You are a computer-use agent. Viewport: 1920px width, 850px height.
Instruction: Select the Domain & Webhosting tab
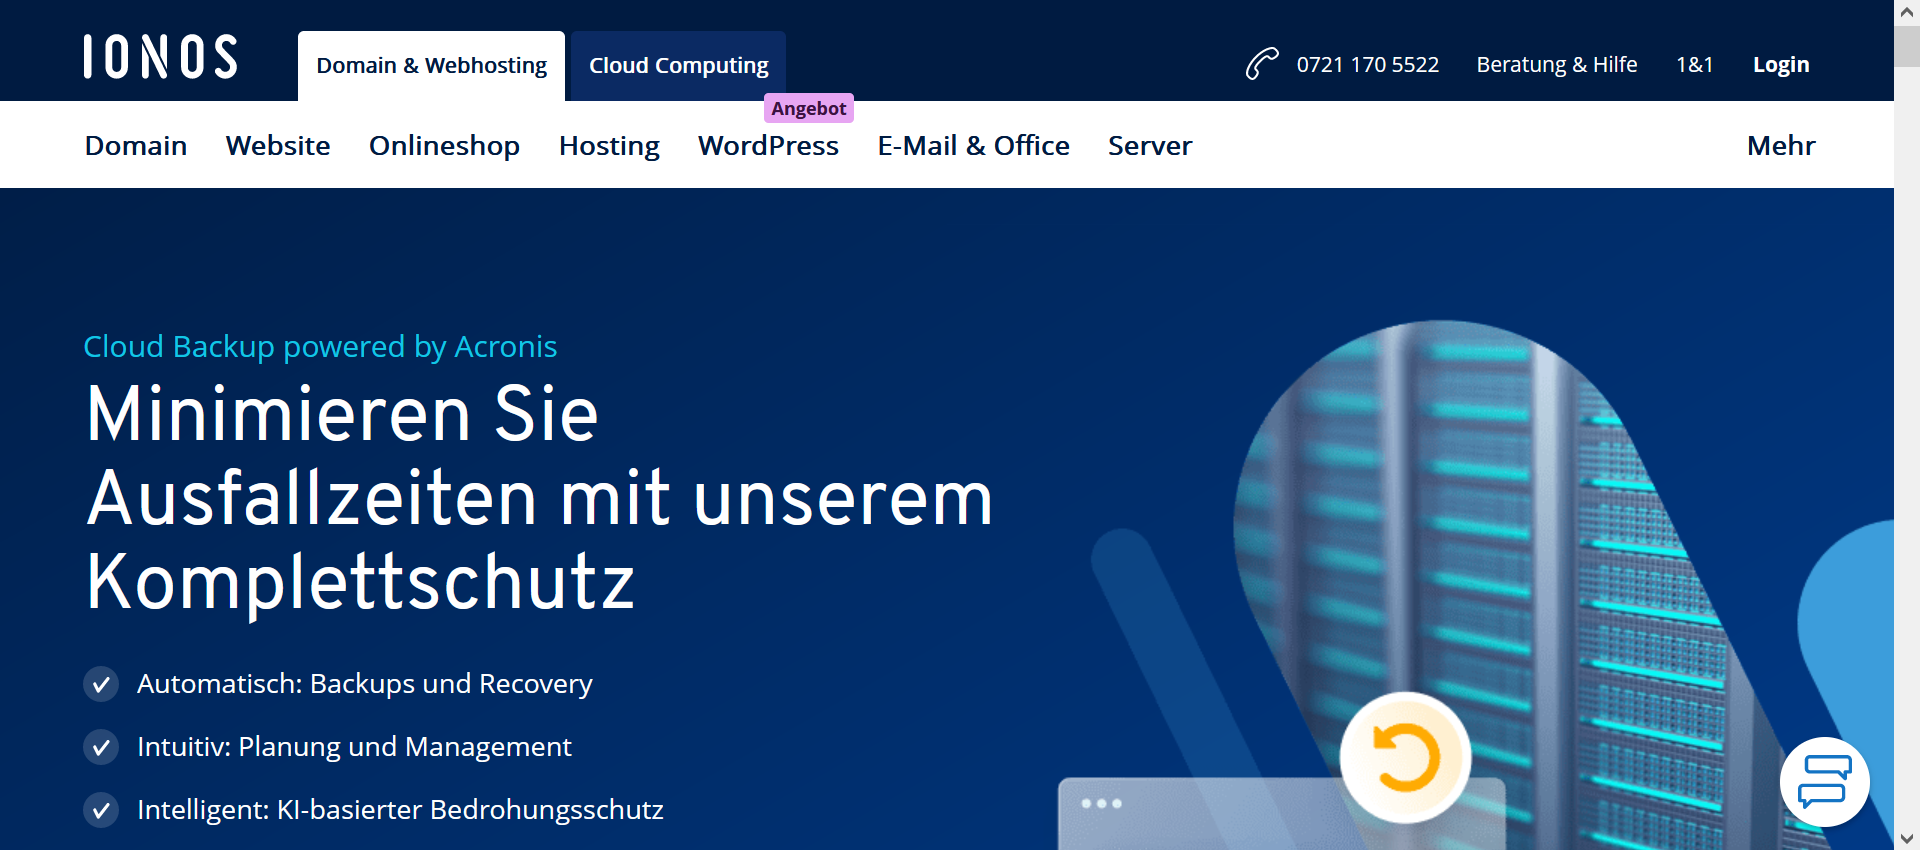click(431, 66)
